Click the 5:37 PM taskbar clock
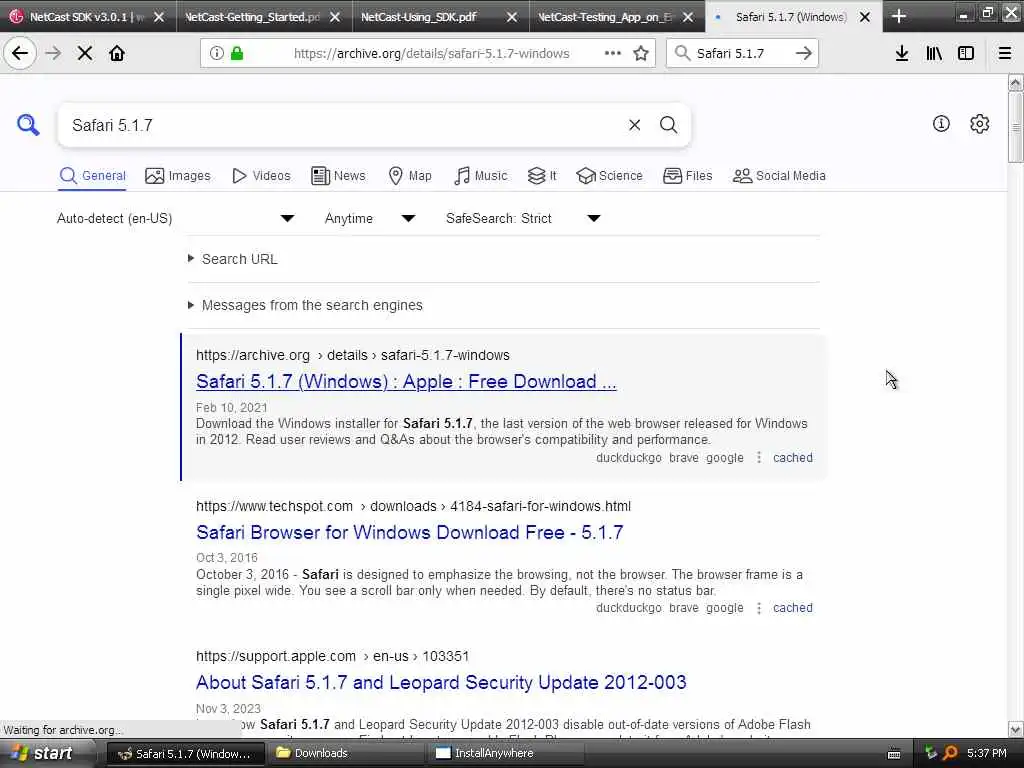The width and height of the screenshot is (1024, 768). [987, 753]
